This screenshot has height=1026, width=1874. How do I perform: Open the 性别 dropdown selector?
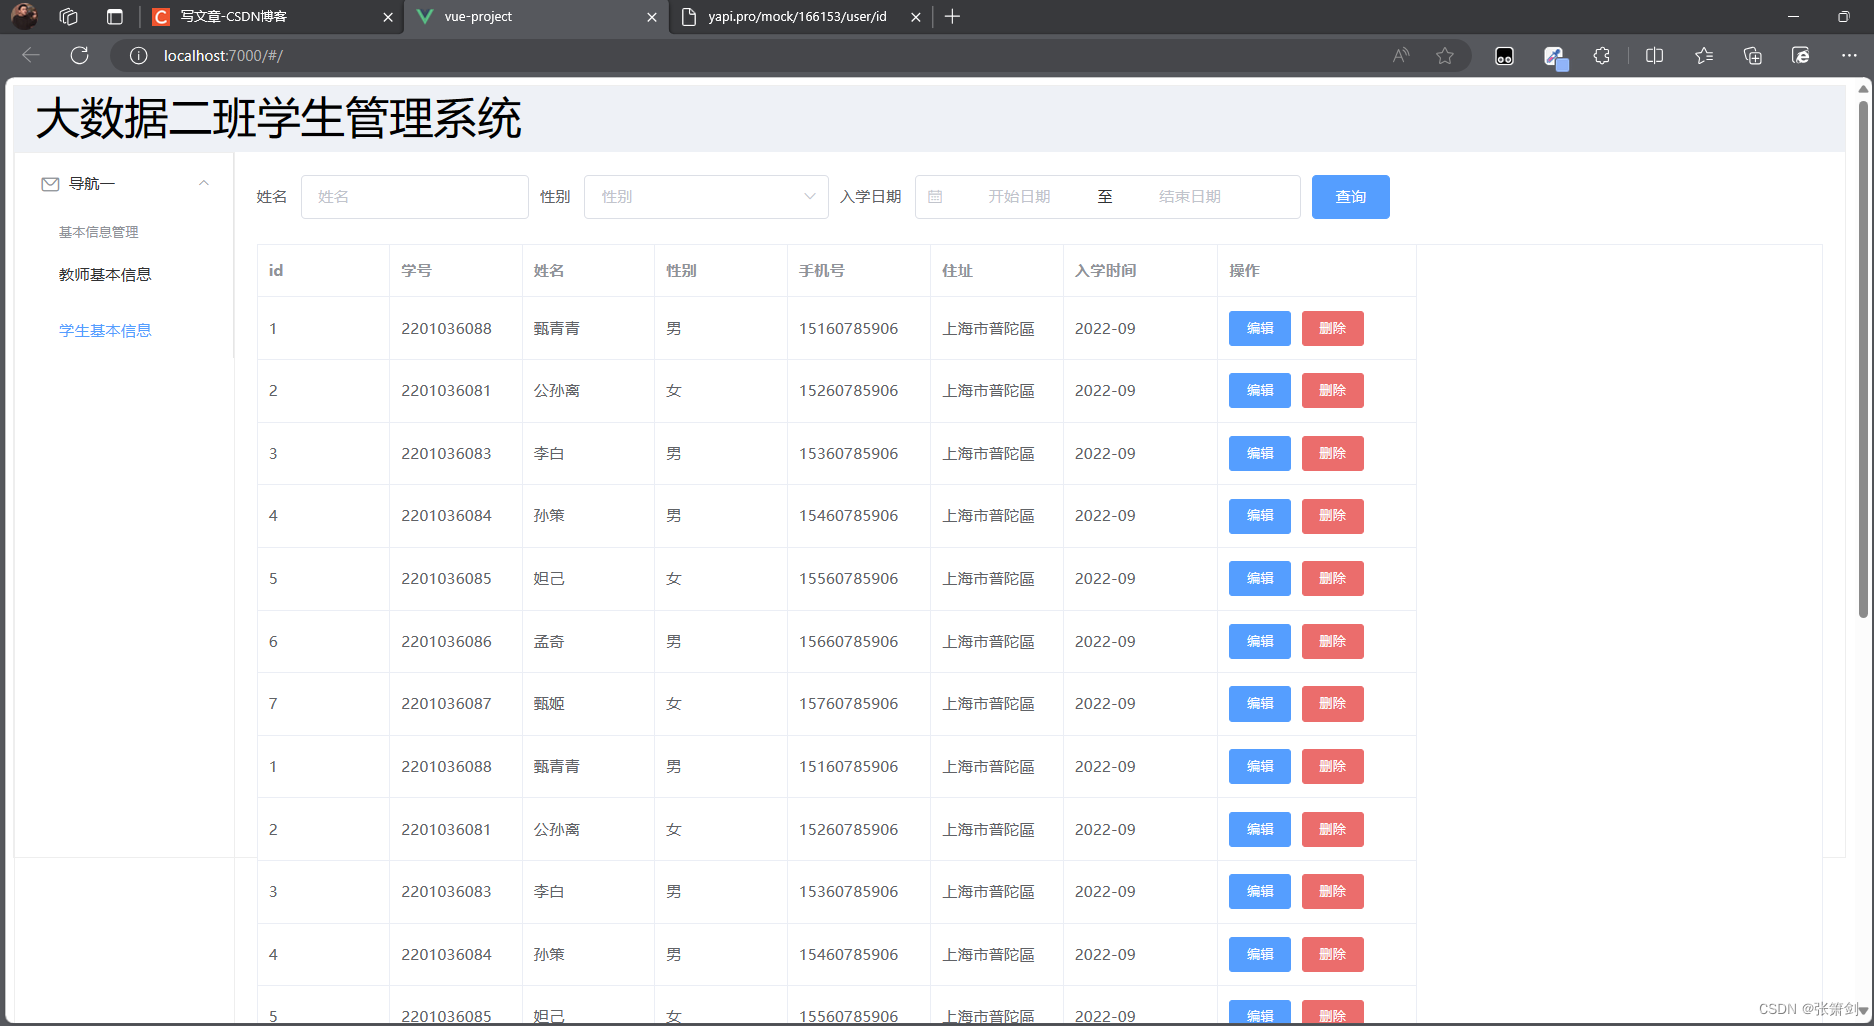click(706, 197)
